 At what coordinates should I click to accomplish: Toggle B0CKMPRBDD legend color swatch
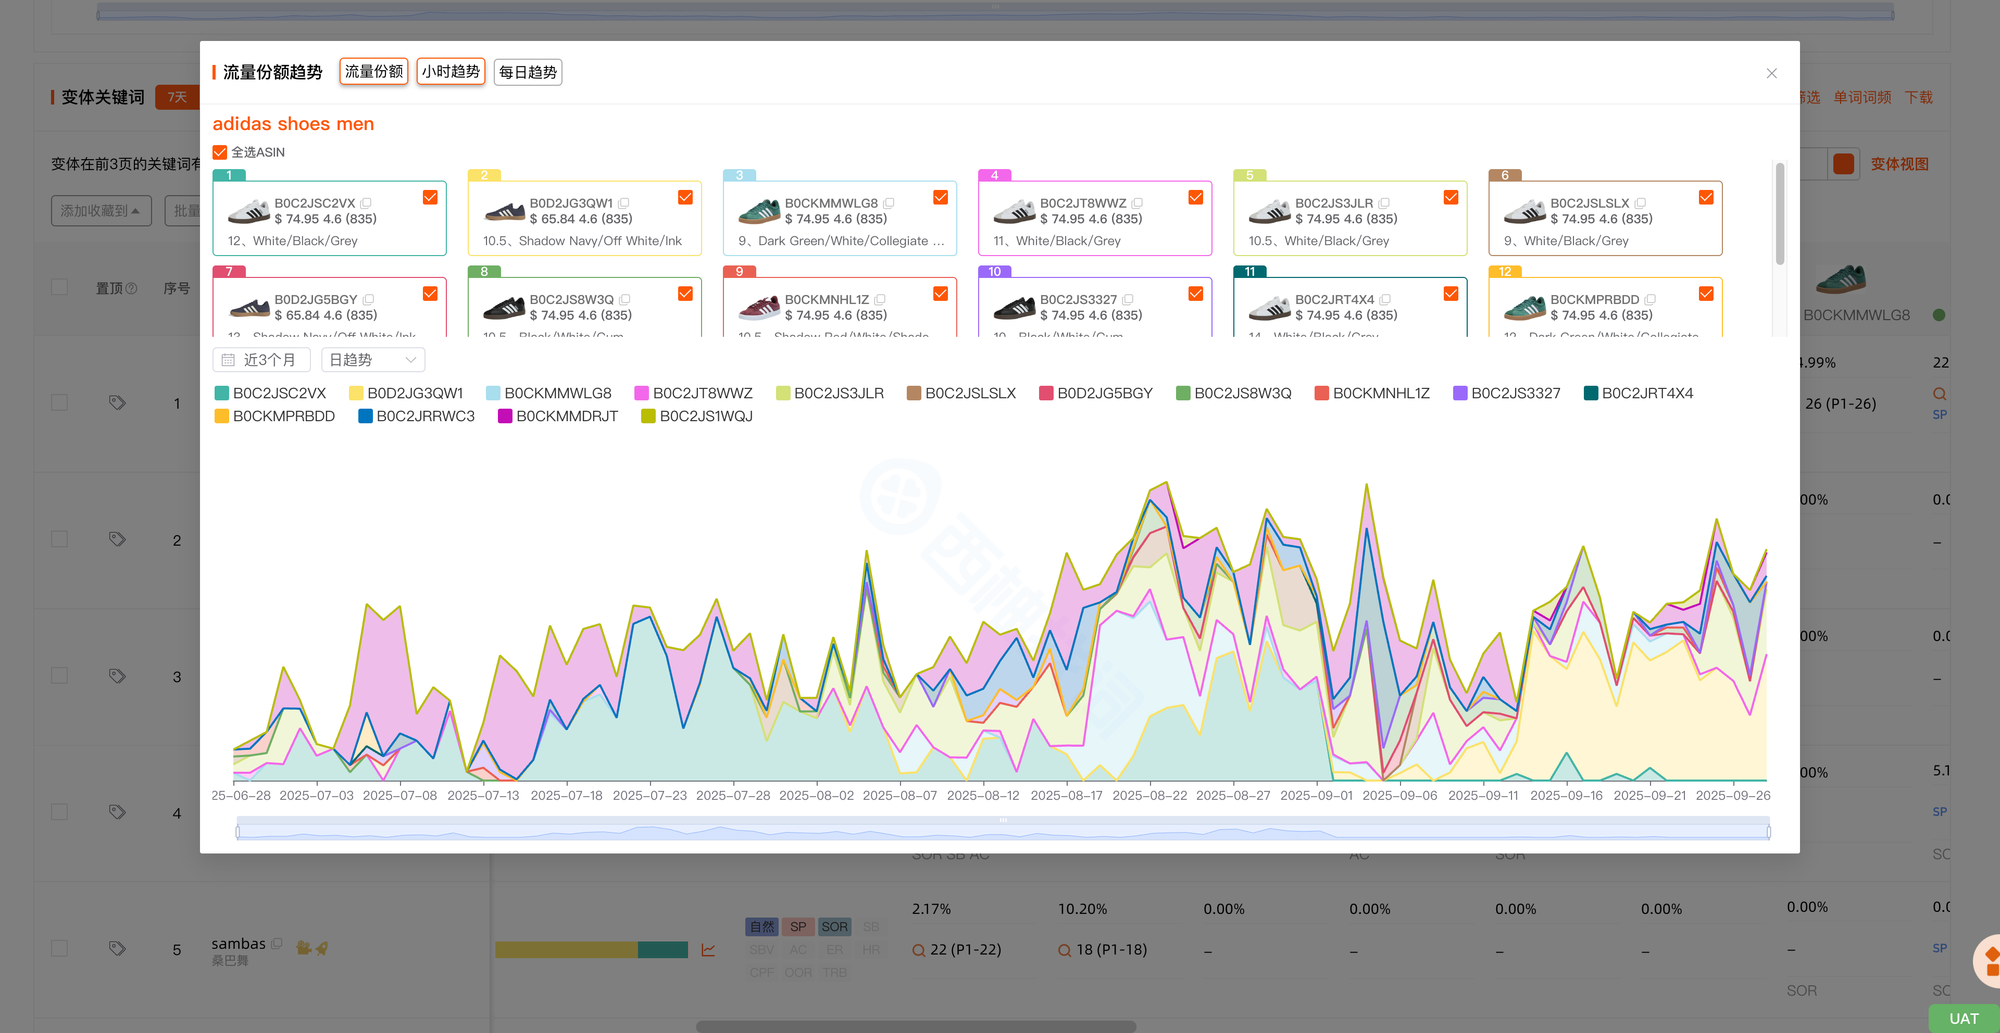pyautogui.click(x=222, y=416)
